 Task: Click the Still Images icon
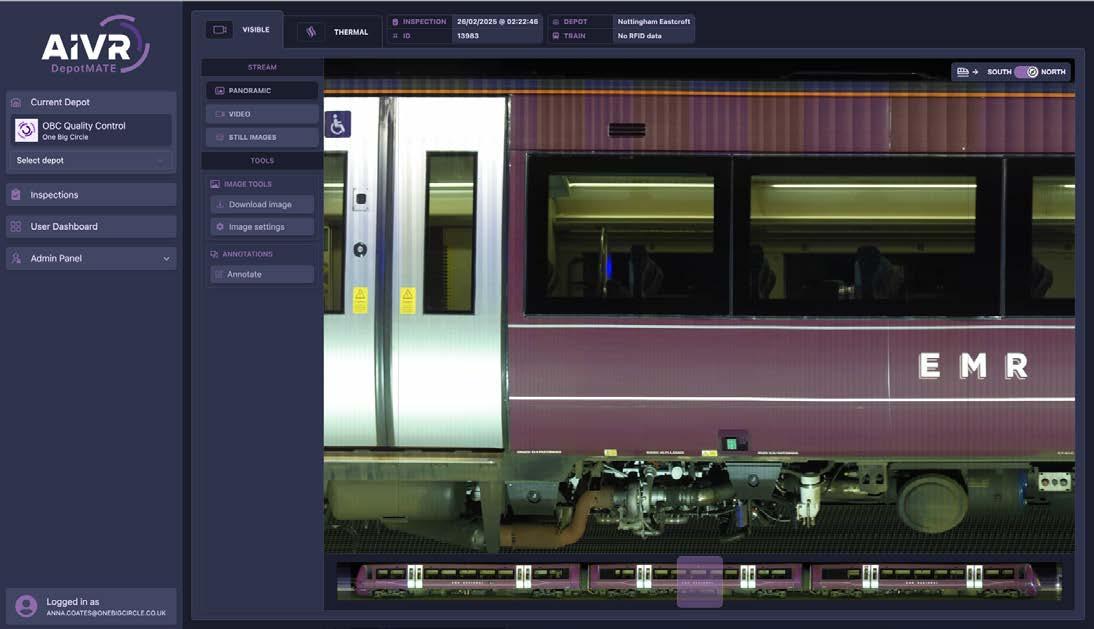pos(220,137)
